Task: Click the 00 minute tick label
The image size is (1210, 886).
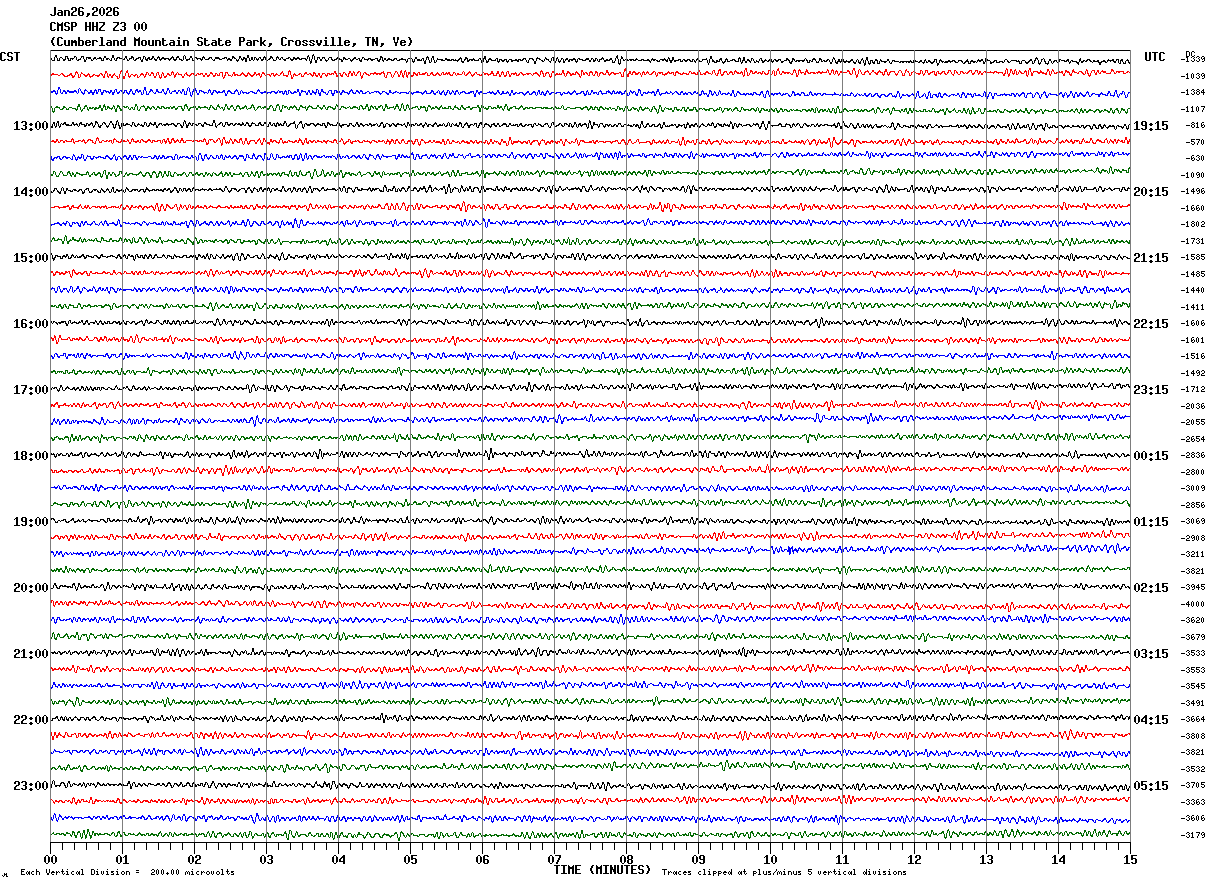Action: point(50,859)
